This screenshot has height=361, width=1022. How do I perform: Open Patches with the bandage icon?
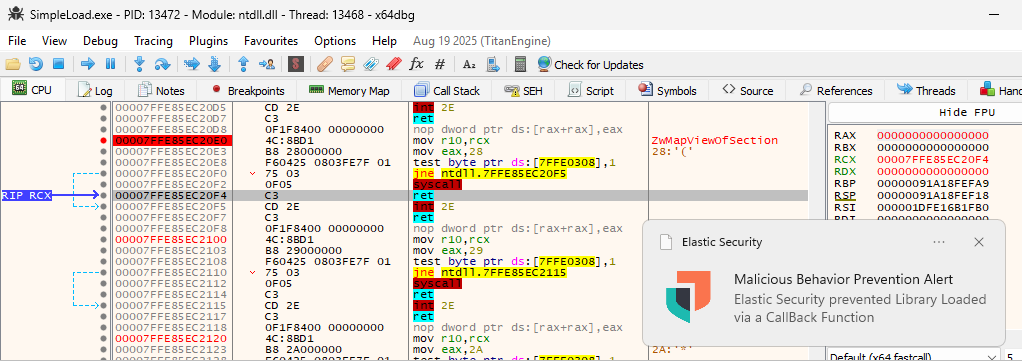[x=325, y=65]
